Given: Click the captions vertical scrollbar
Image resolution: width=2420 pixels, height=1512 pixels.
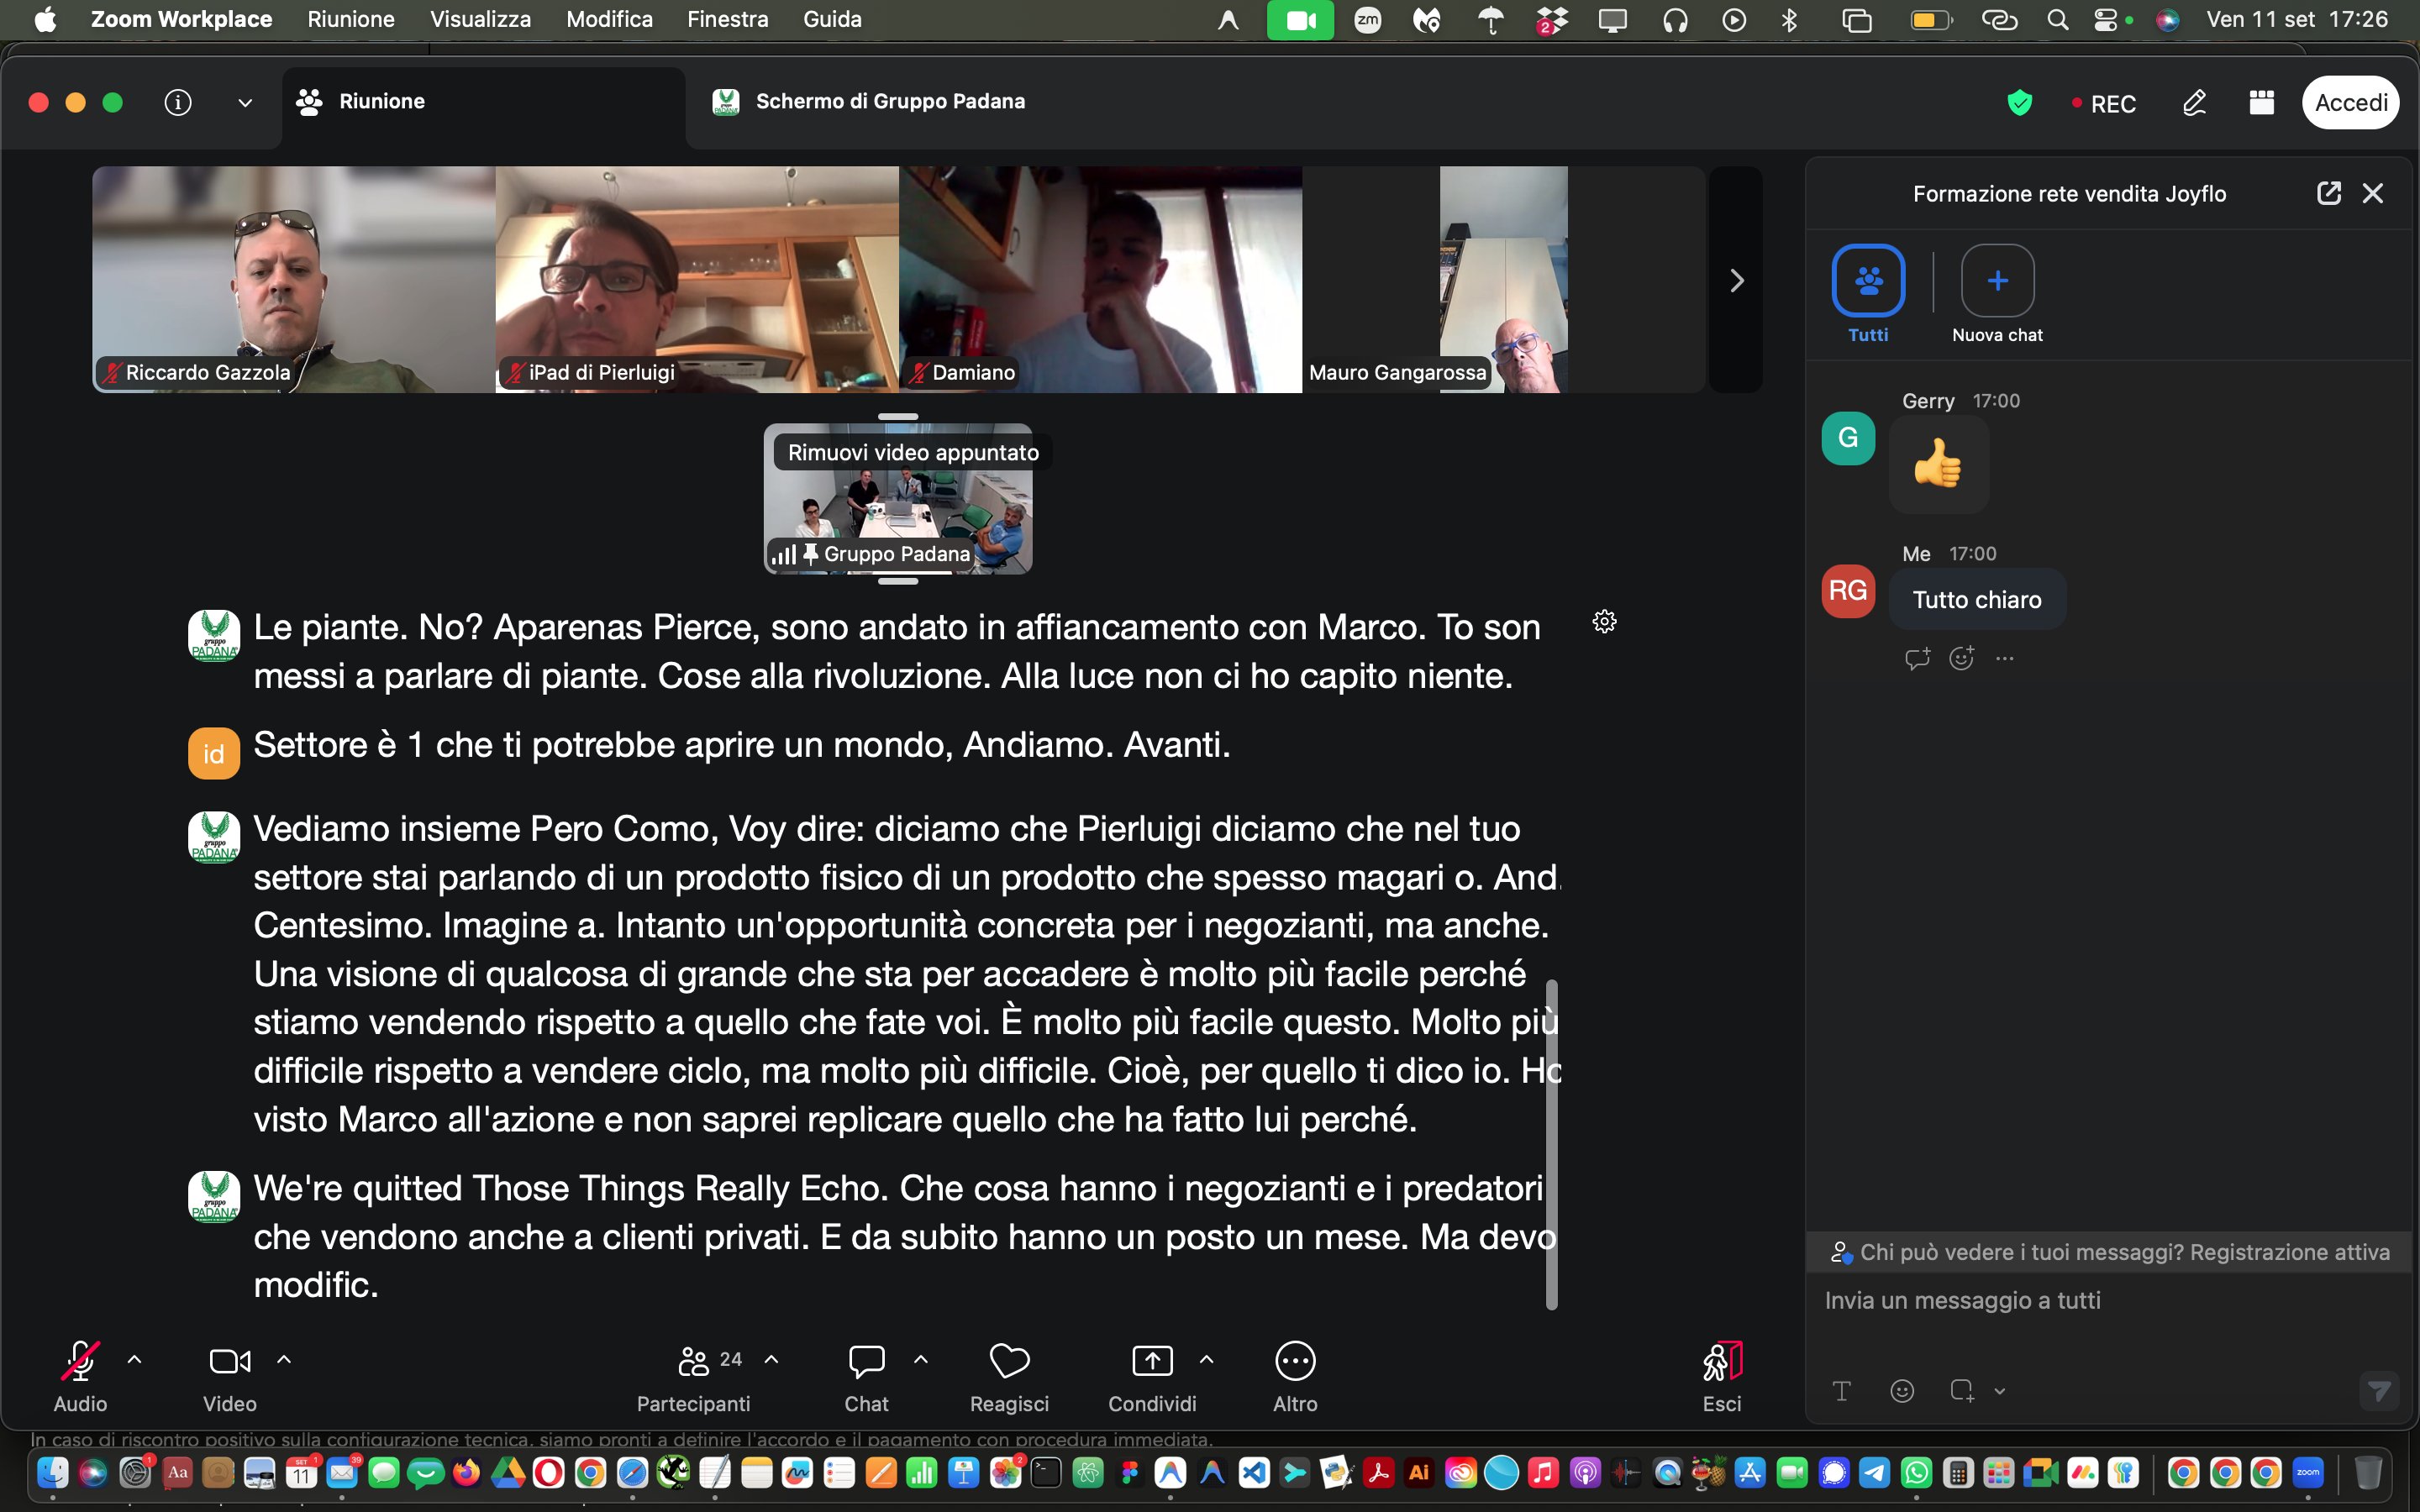Looking at the screenshot, I should tap(1552, 1143).
